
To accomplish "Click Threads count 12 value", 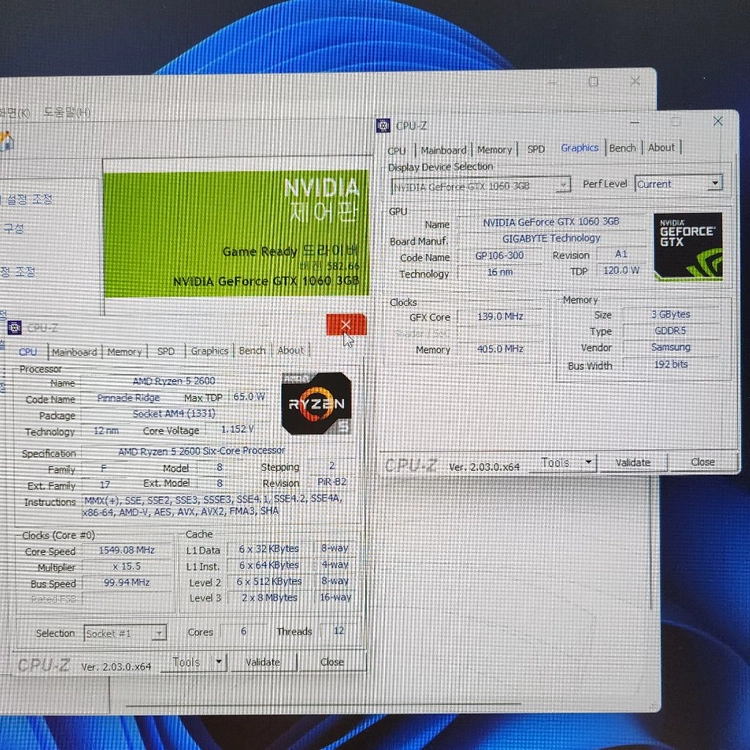I will 339,630.
